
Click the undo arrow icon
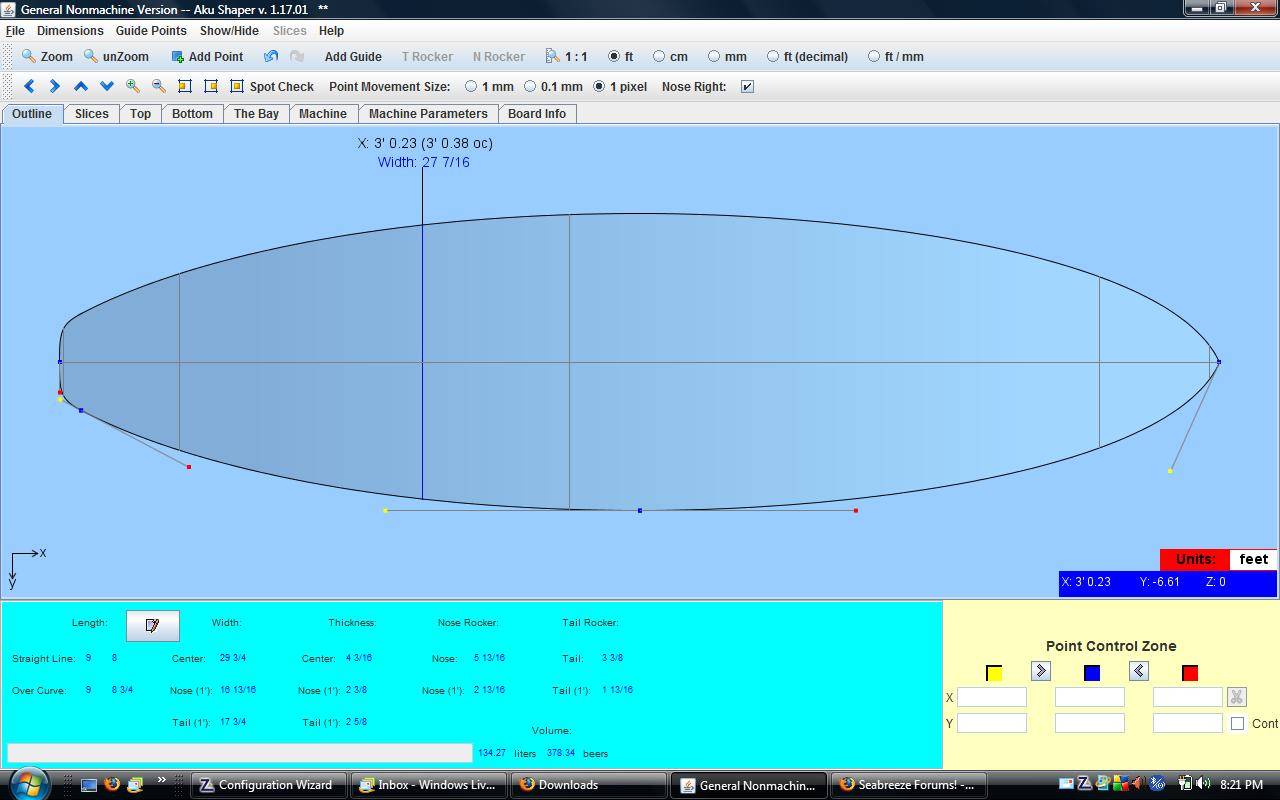(x=271, y=57)
